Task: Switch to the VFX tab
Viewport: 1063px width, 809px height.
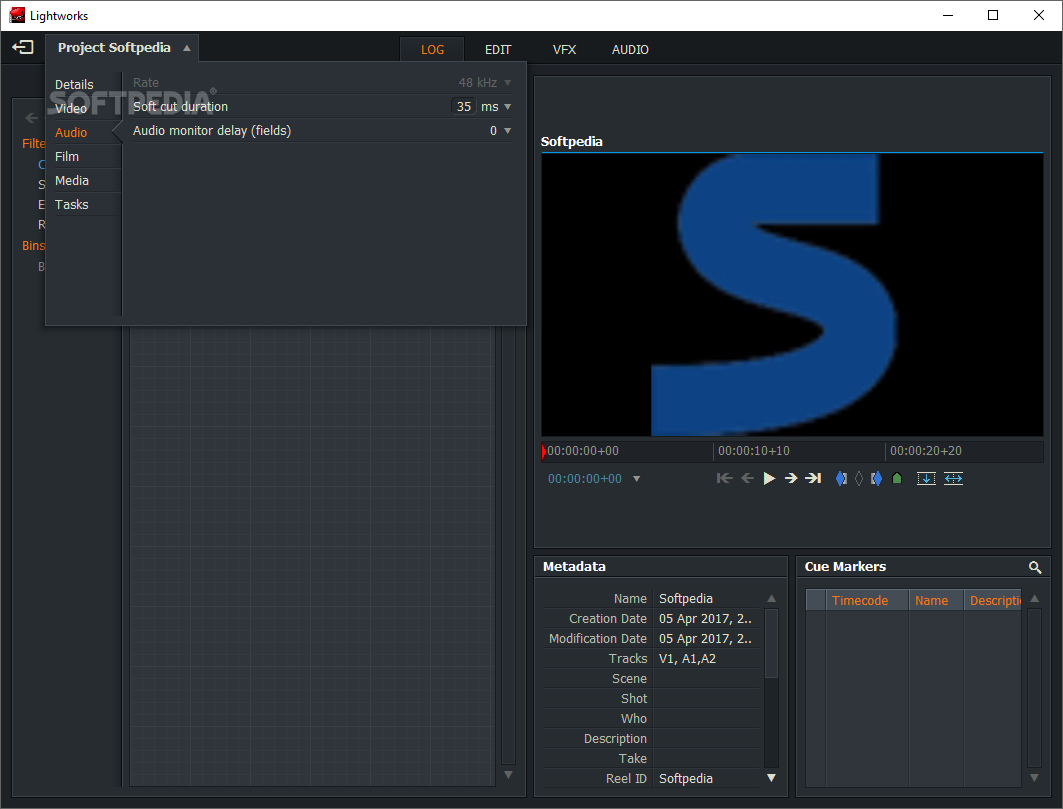Action: (x=564, y=50)
